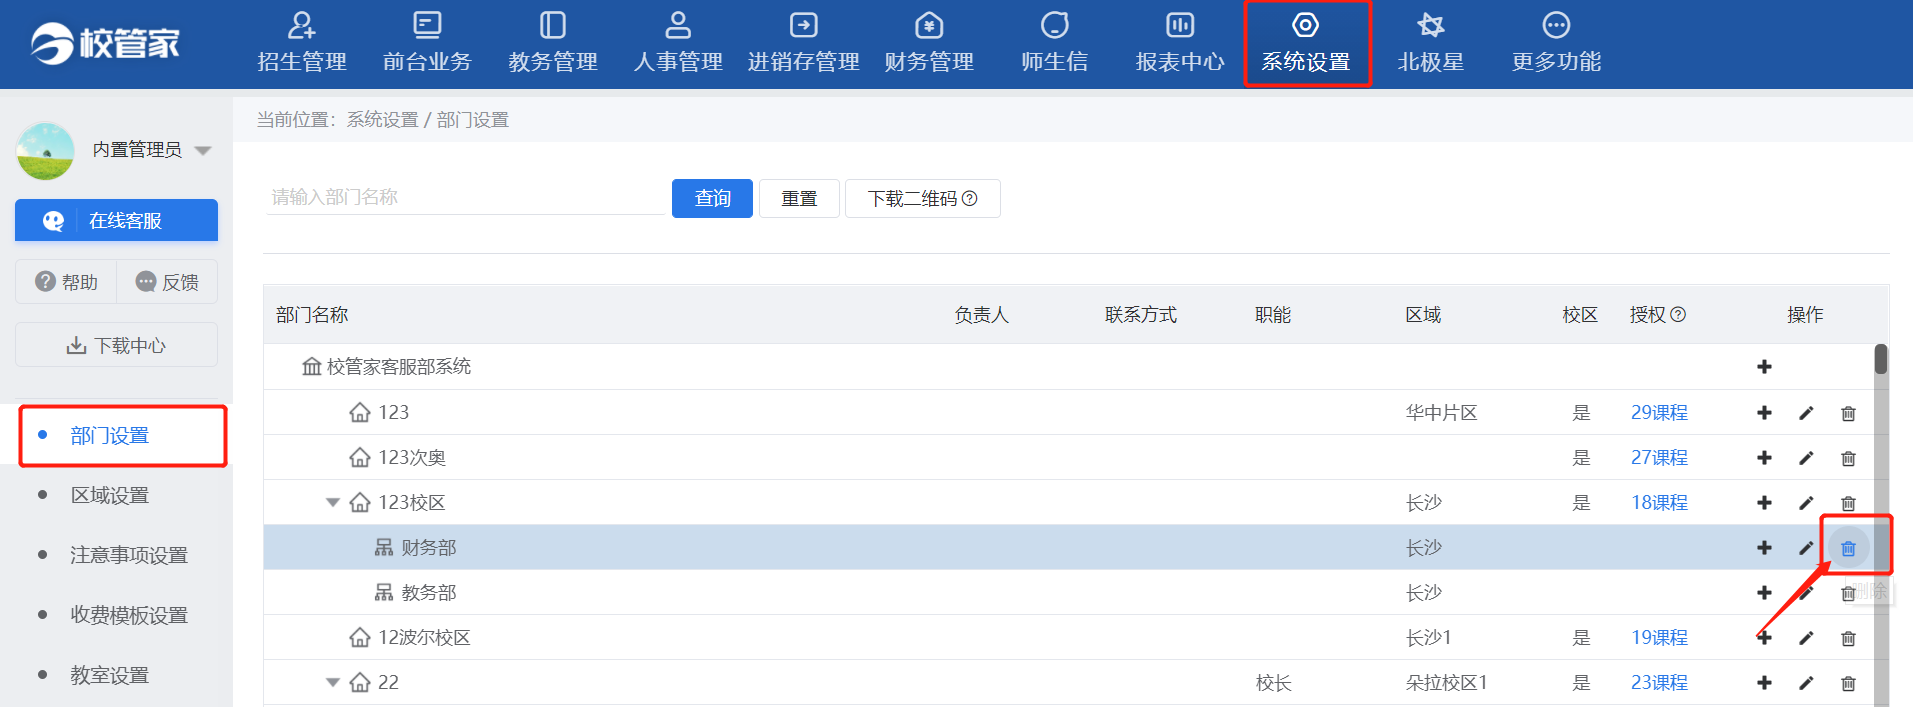The image size is (1913, 707).
Task: Click 下载二维码 button
Action: coord(922,198)
